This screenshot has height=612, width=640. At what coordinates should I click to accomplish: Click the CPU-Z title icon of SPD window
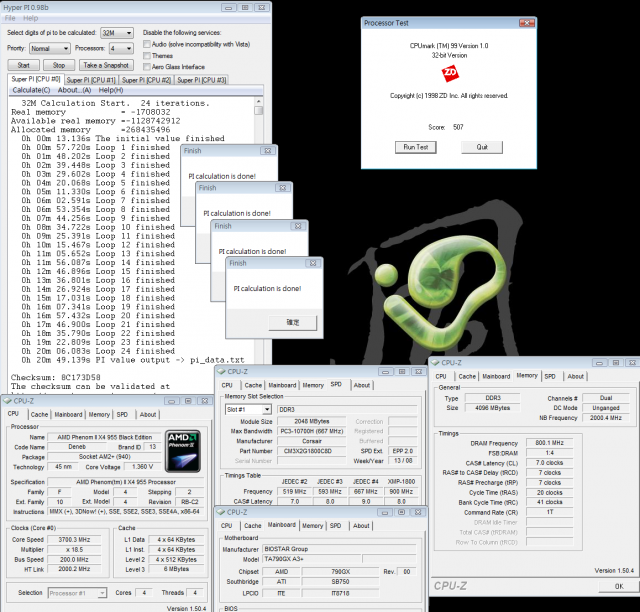point(221,371)
